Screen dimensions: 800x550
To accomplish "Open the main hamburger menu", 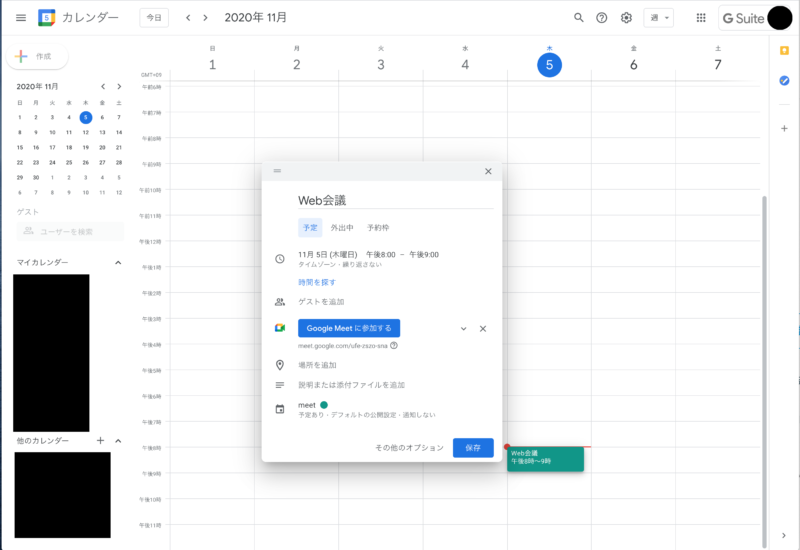I will (21, 18).
